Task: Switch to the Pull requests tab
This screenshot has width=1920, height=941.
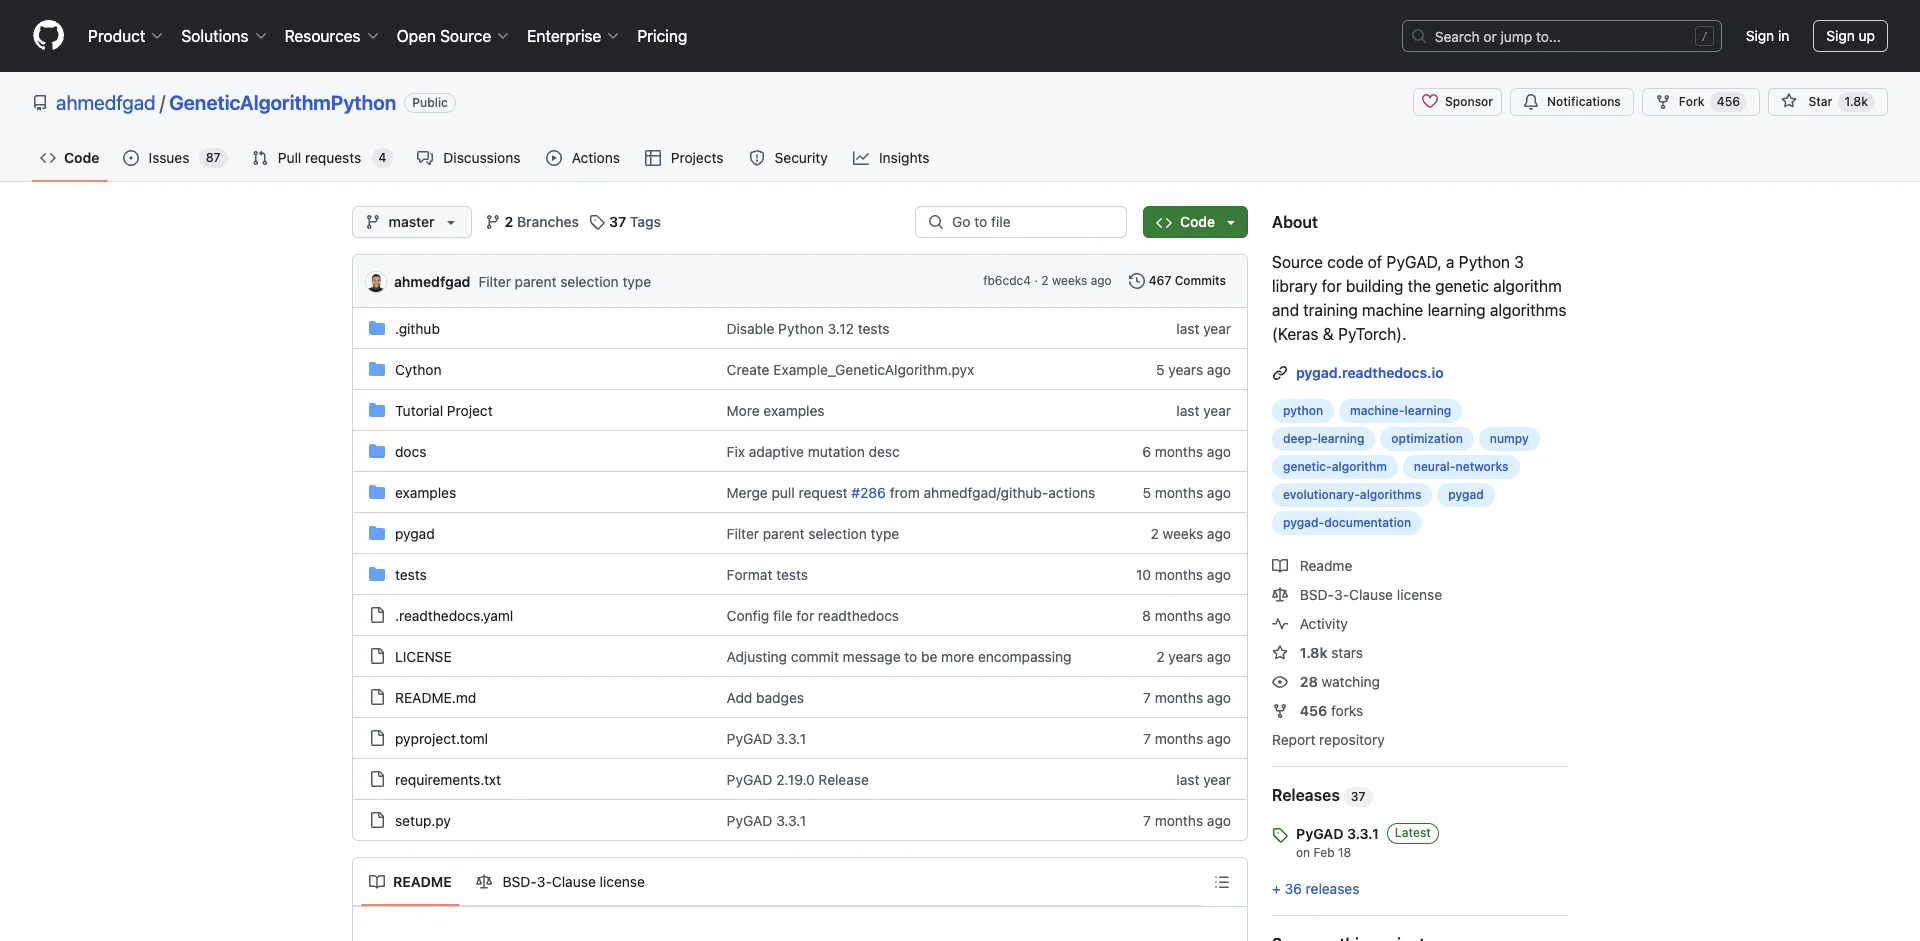Action: 321,158
